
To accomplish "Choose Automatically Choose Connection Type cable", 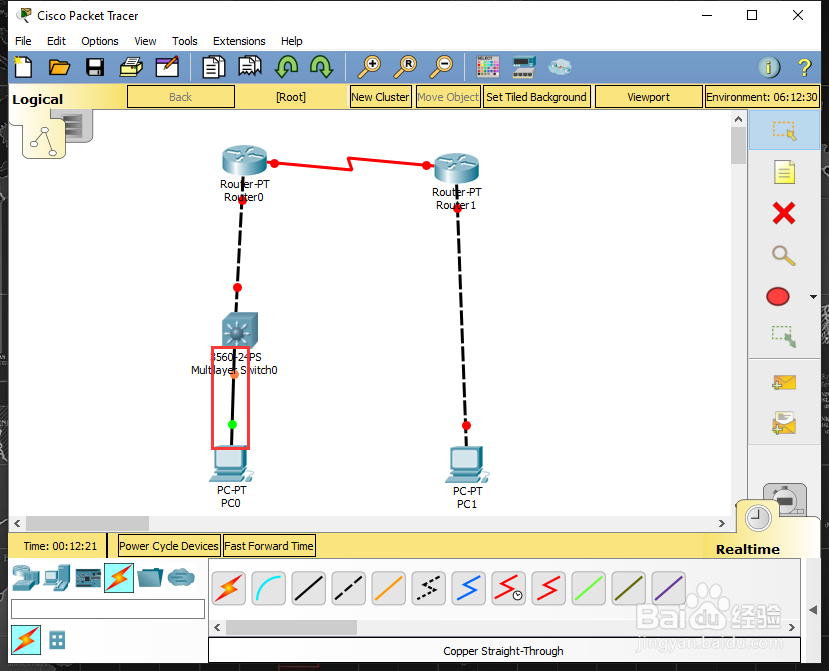I will 229,588.
